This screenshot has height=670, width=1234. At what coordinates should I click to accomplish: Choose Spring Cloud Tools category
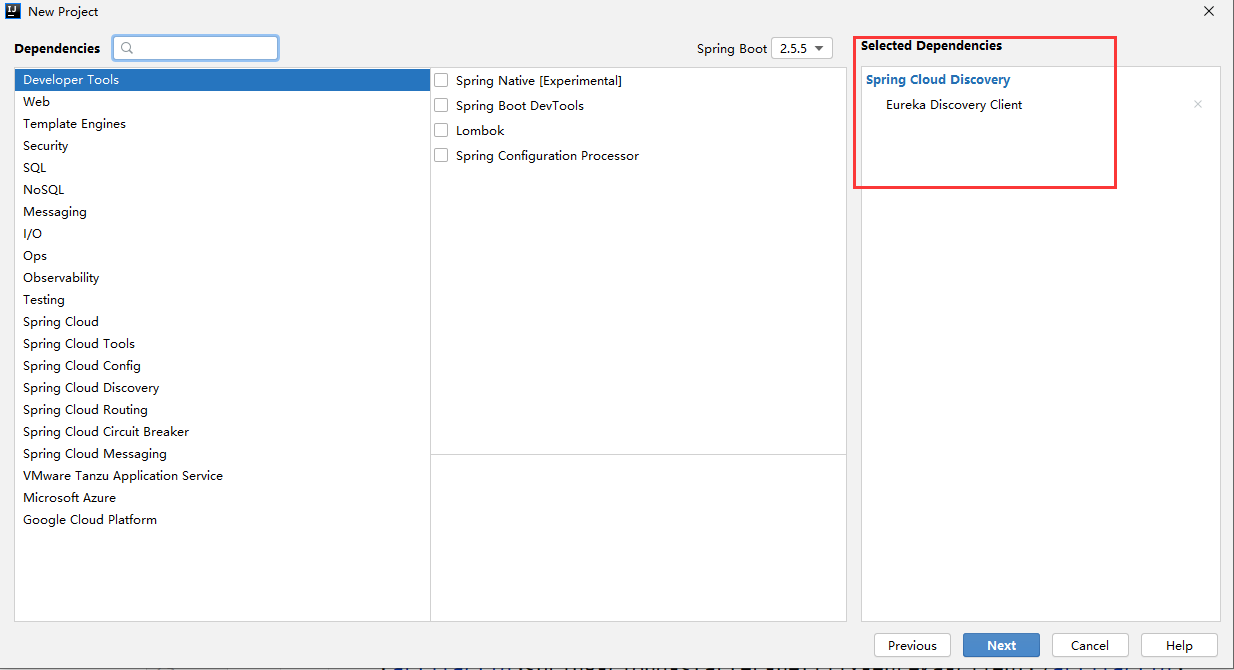[222, 344]
